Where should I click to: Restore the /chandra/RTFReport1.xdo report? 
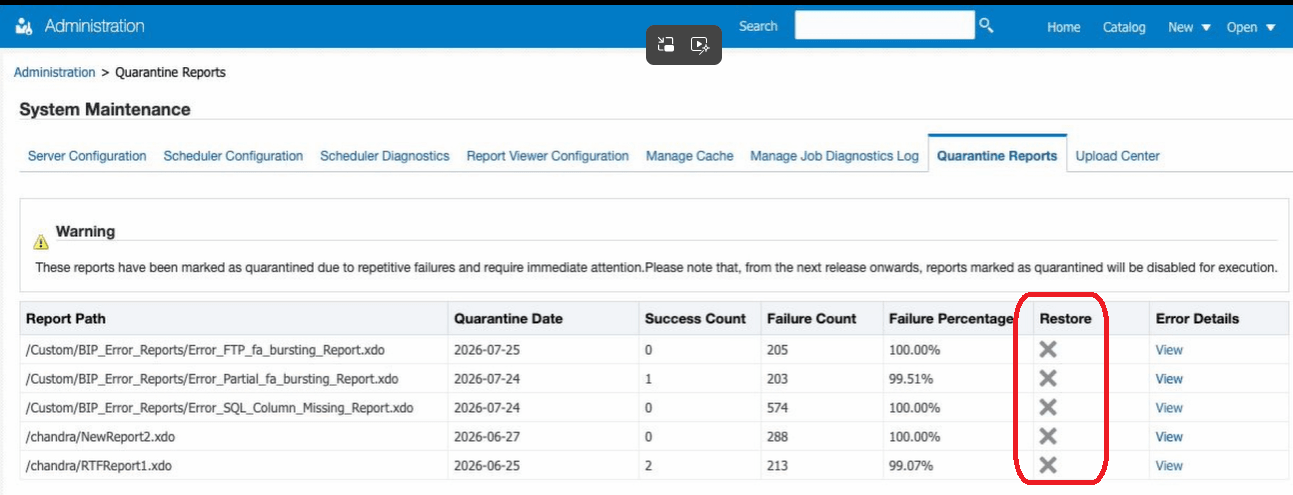tap(1048, 465)
